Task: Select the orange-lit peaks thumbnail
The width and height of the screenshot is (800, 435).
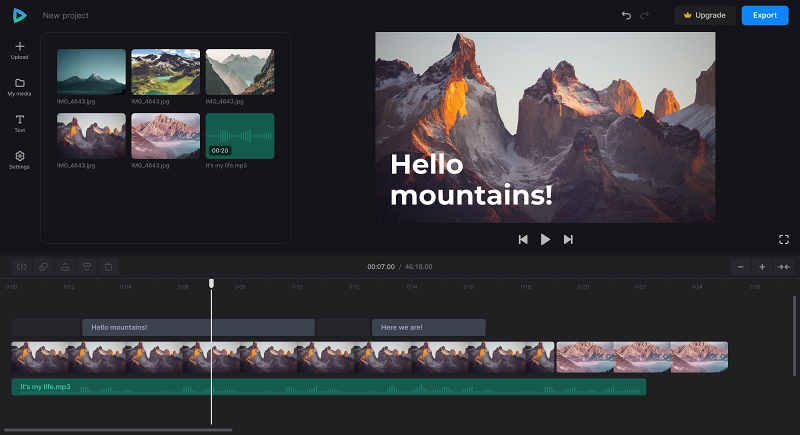Action: tap(91, 136)
